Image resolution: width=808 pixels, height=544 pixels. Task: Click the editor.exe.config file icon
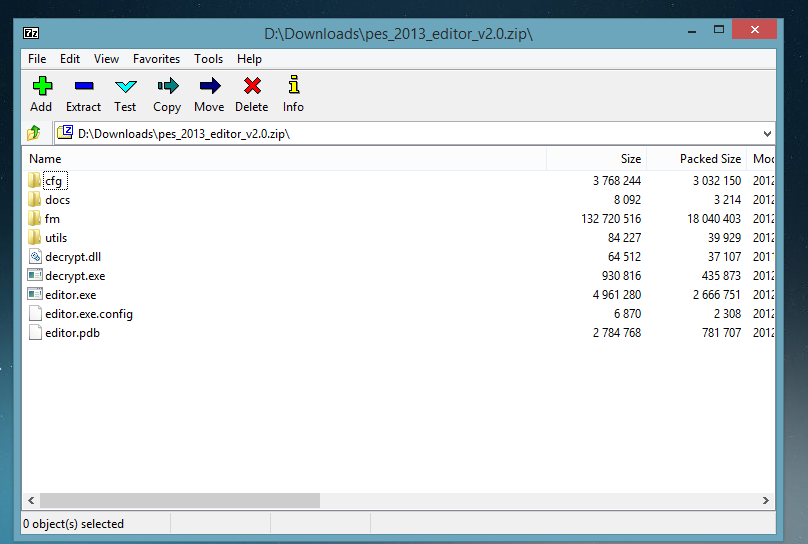pos(35,314)
